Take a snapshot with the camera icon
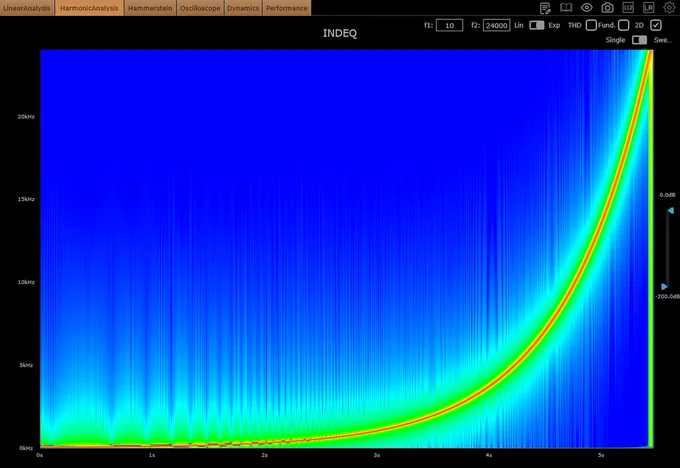This screenshot has width=680, height=468. click(x=608, y=8)
